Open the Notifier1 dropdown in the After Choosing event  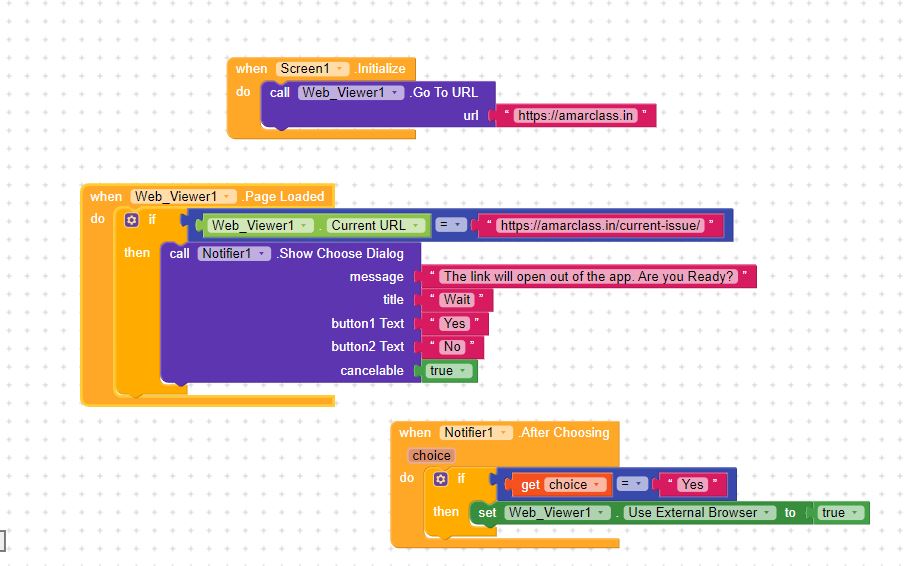(x=476, y=432)
